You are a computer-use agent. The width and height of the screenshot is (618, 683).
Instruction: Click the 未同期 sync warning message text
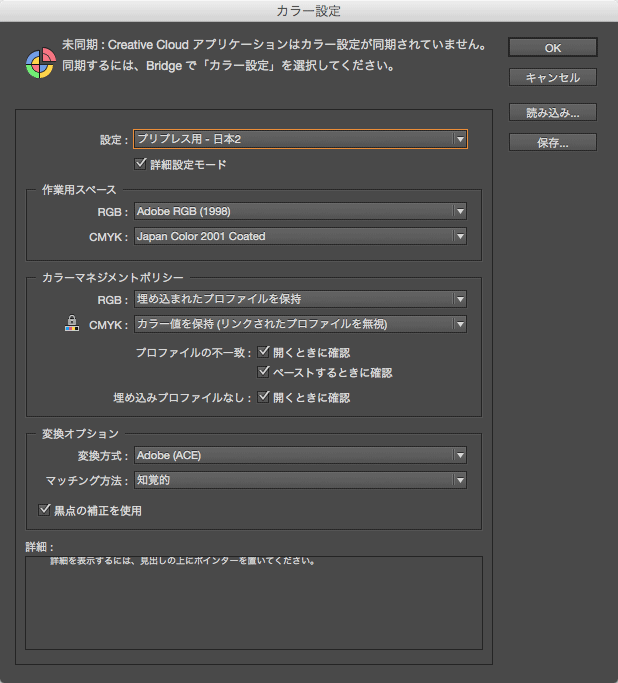point(274,55)
